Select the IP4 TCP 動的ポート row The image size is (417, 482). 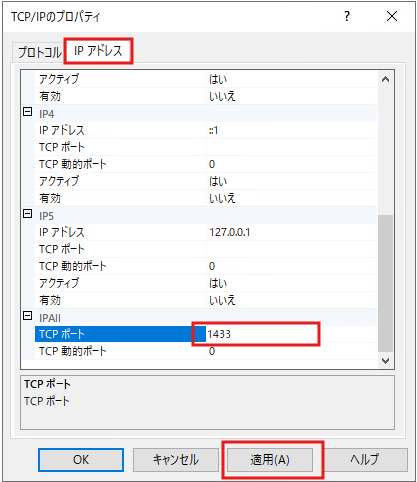pyautogui.click(x=206, y=164)
